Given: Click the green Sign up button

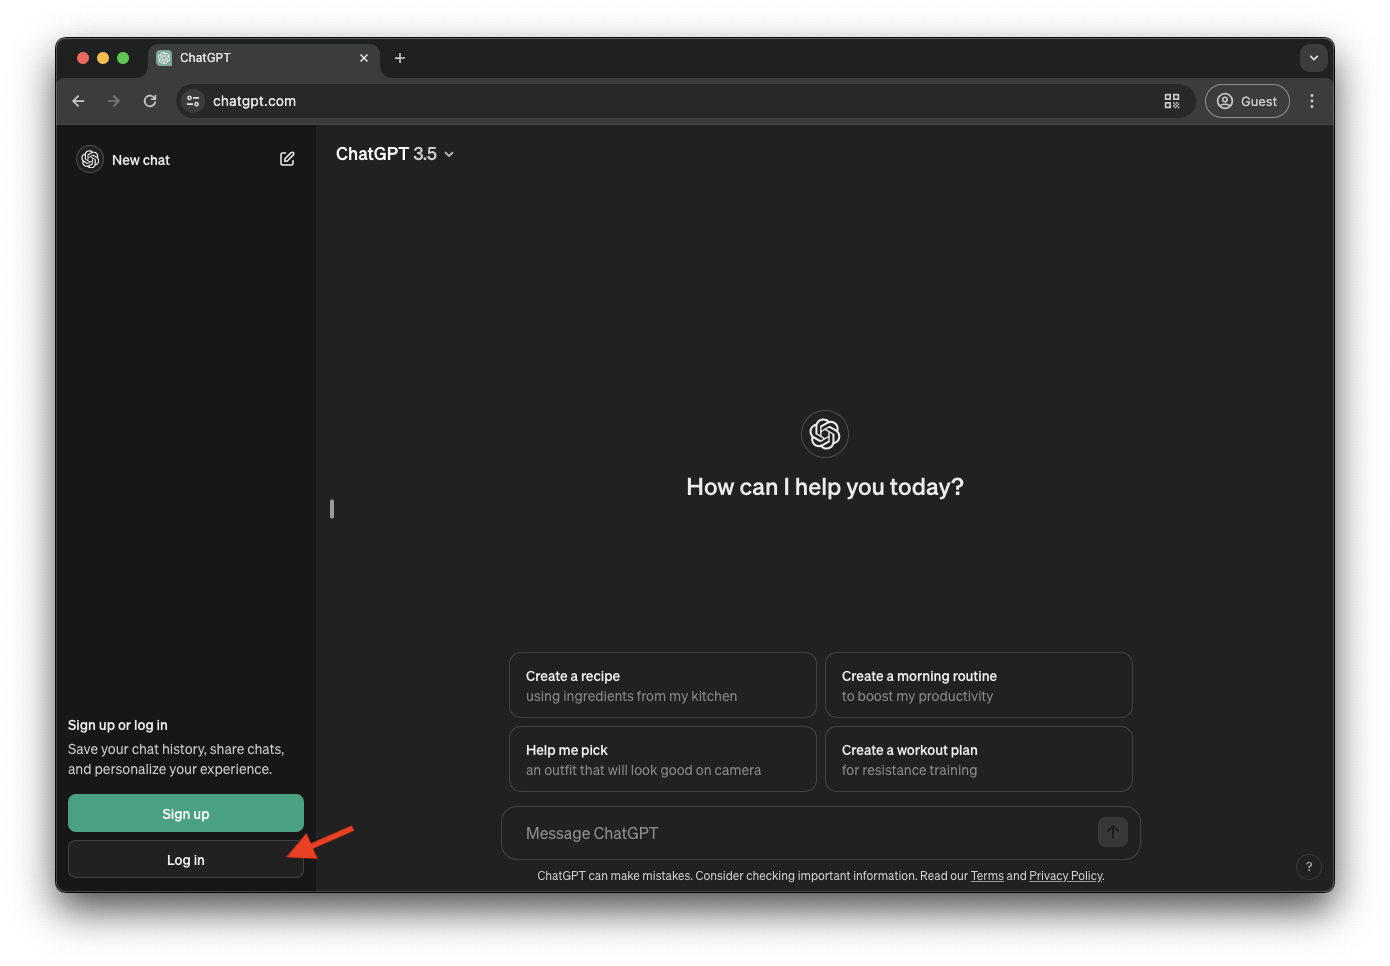Looking at the screenshot, I should pyautogui.click(x=186, y=813).
